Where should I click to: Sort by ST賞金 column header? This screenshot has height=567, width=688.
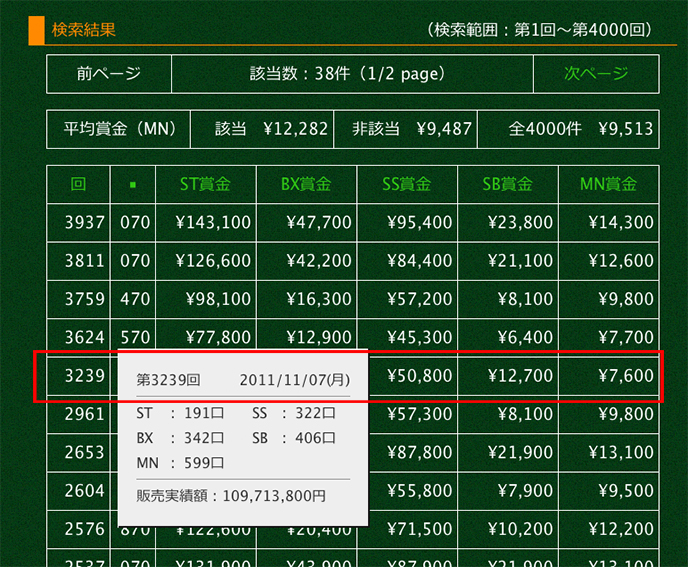[205, 184]
